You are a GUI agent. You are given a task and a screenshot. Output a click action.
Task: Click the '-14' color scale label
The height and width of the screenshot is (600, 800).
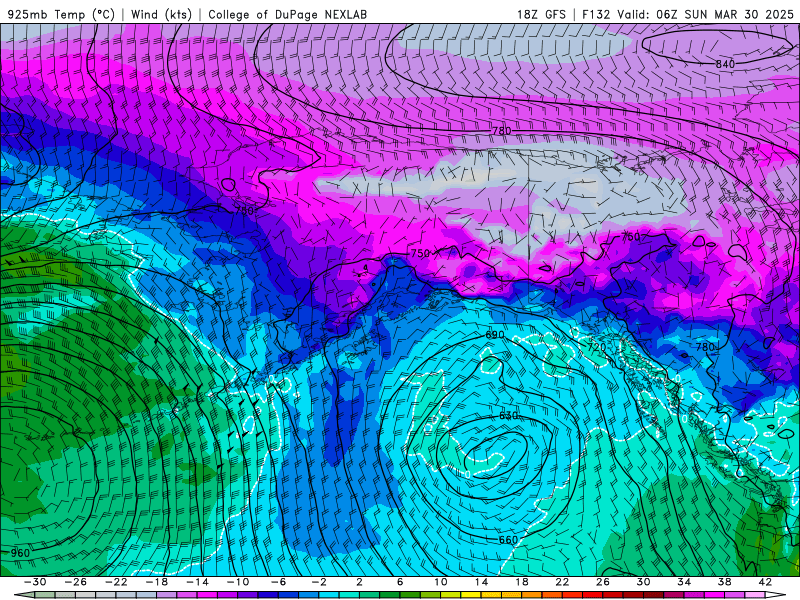[x=197, y=582]
